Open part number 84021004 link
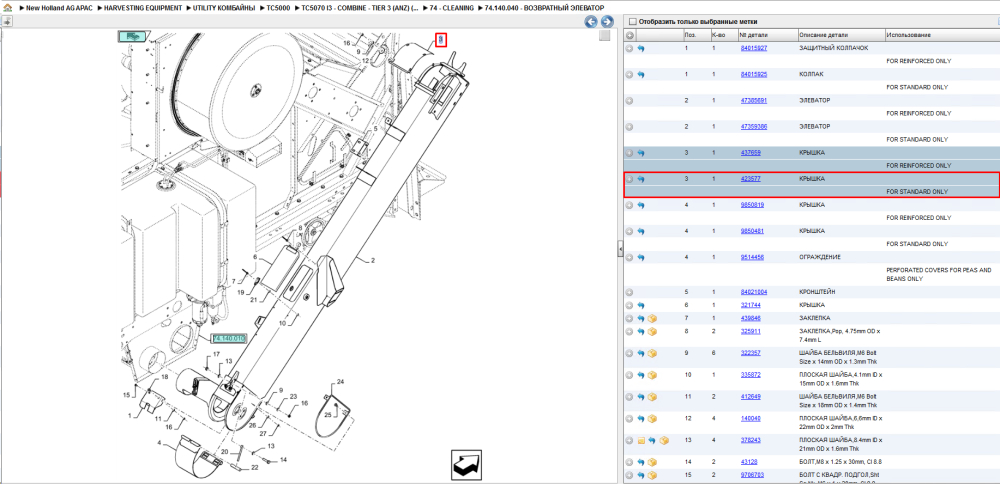This screenshot has width=1000, height=484. click(x=753, y=292)
